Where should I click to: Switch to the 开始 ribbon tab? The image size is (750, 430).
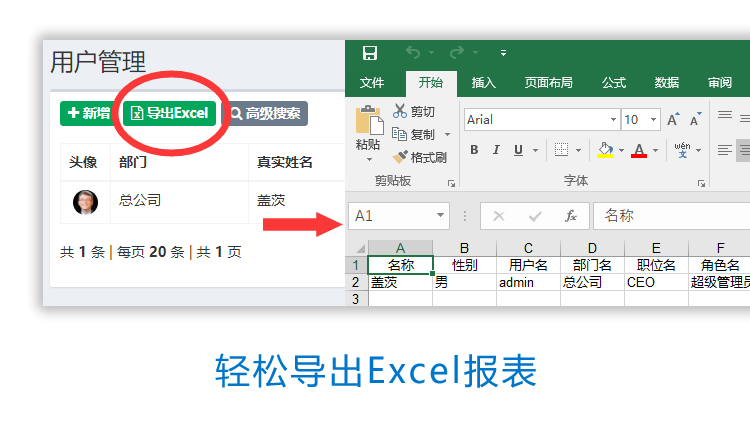431,83
